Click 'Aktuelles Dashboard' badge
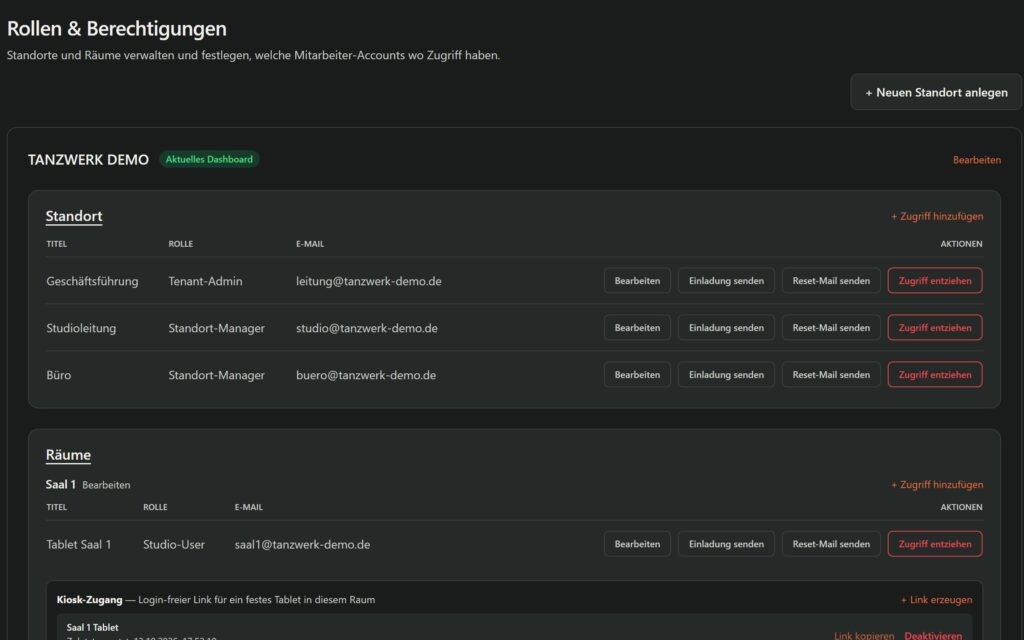Viewport: 1024px width, 640px height. coord(209,159)
